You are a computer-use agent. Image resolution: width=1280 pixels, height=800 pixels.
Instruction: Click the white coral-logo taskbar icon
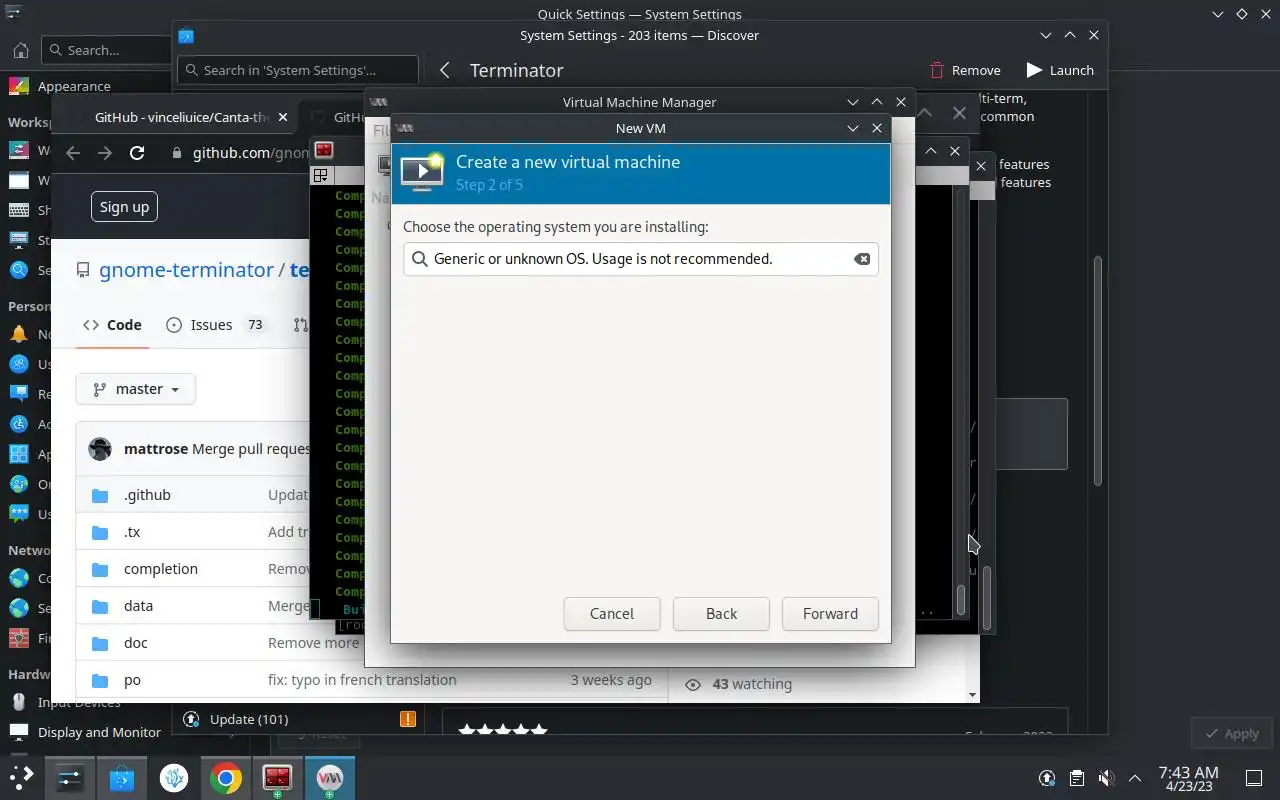click(174, 777)
